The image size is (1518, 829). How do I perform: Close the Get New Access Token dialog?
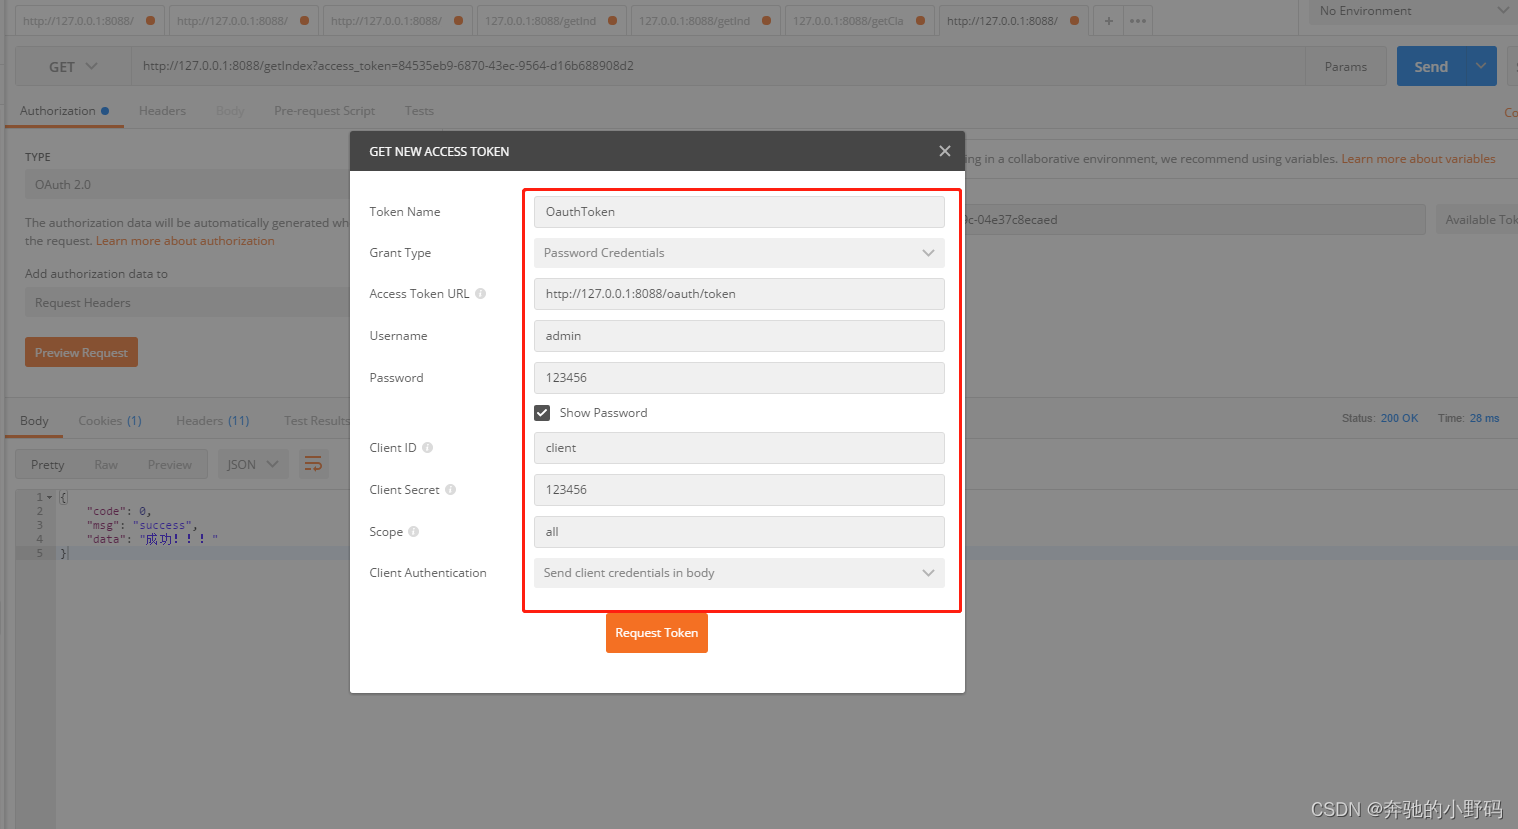pos(944,151)
